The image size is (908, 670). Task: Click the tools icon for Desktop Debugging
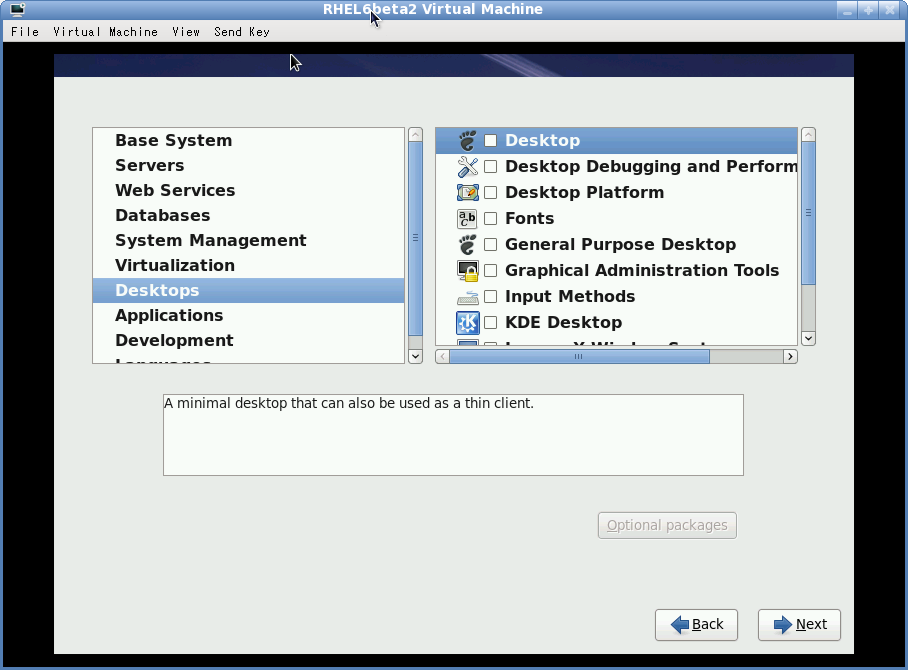pos(467,167)
